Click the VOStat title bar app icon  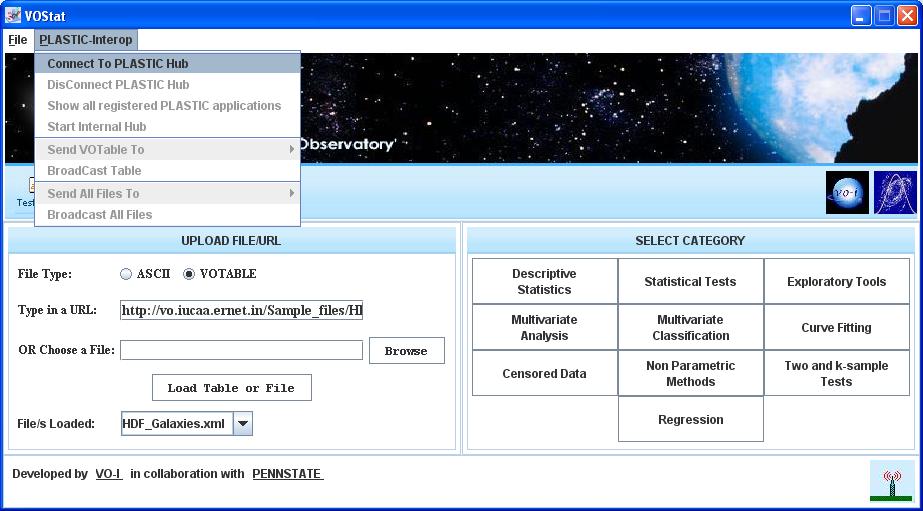coord(12,15)
